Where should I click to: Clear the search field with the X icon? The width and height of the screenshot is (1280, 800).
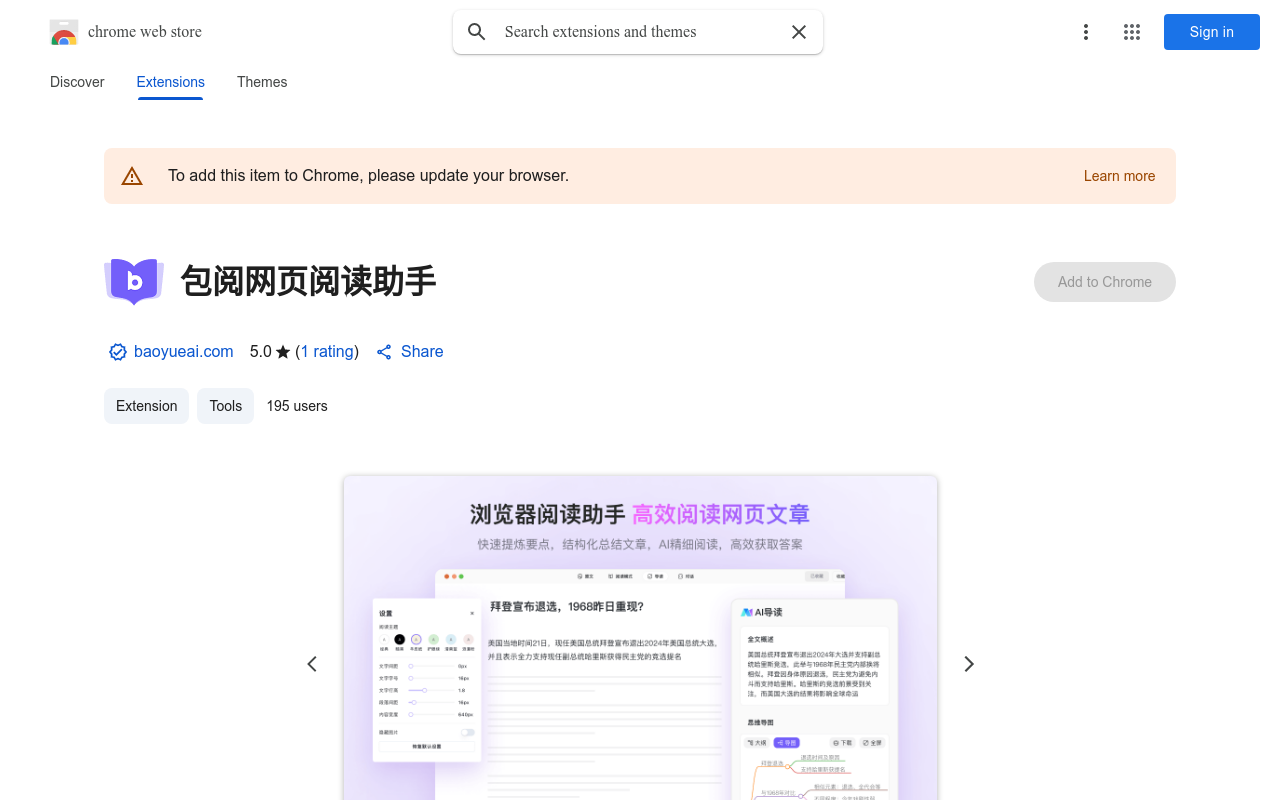(x=799, y=32)
